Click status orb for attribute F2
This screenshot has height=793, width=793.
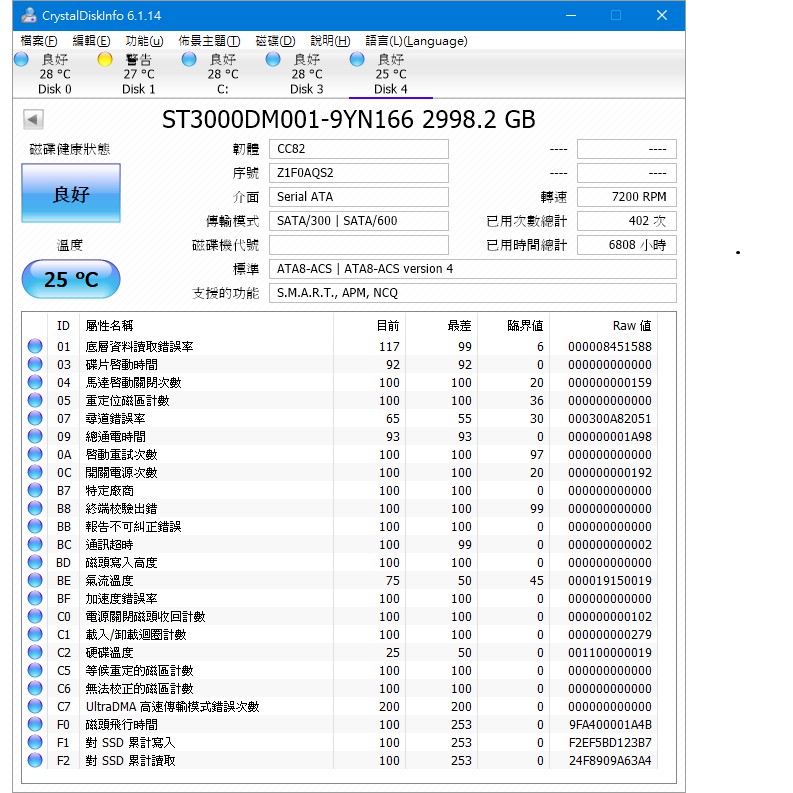(35, 760)
